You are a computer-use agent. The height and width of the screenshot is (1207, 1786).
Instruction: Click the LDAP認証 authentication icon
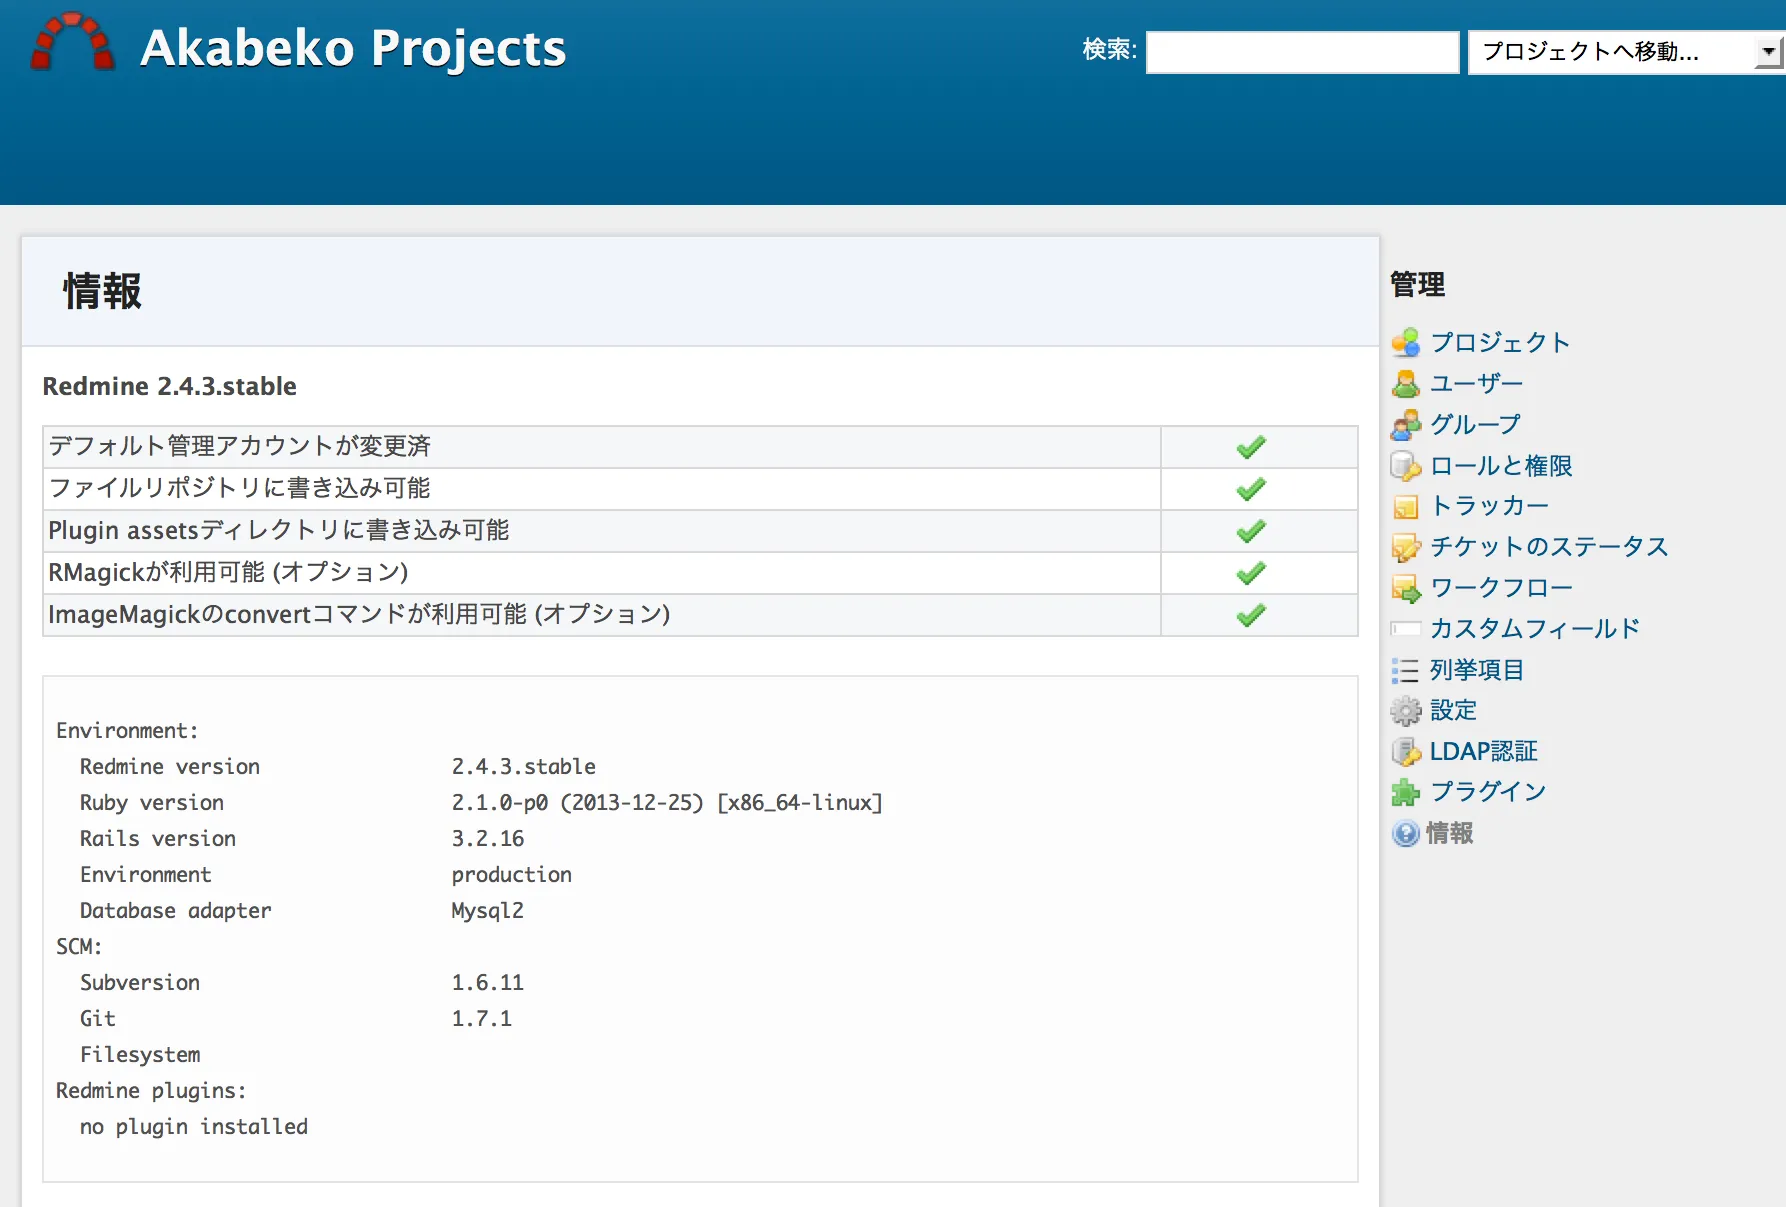pos(1407,751)
